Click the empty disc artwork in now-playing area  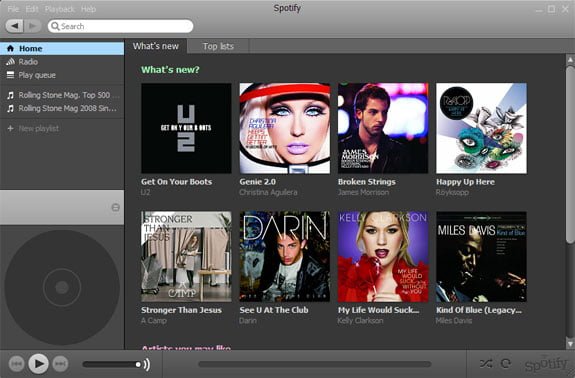[x=62, y=287]
